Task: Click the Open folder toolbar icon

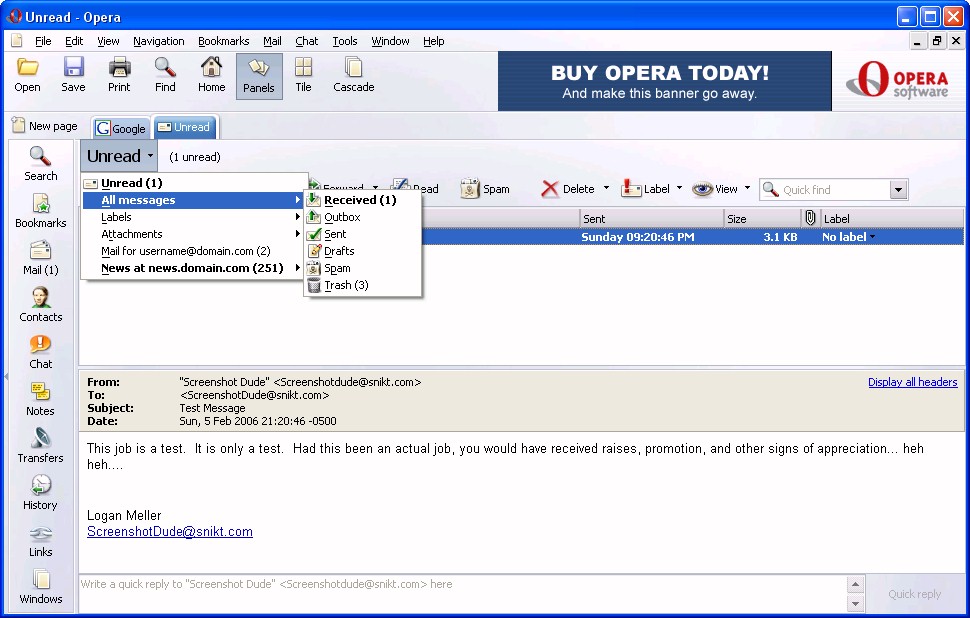Action: click(x=27, y=68)
